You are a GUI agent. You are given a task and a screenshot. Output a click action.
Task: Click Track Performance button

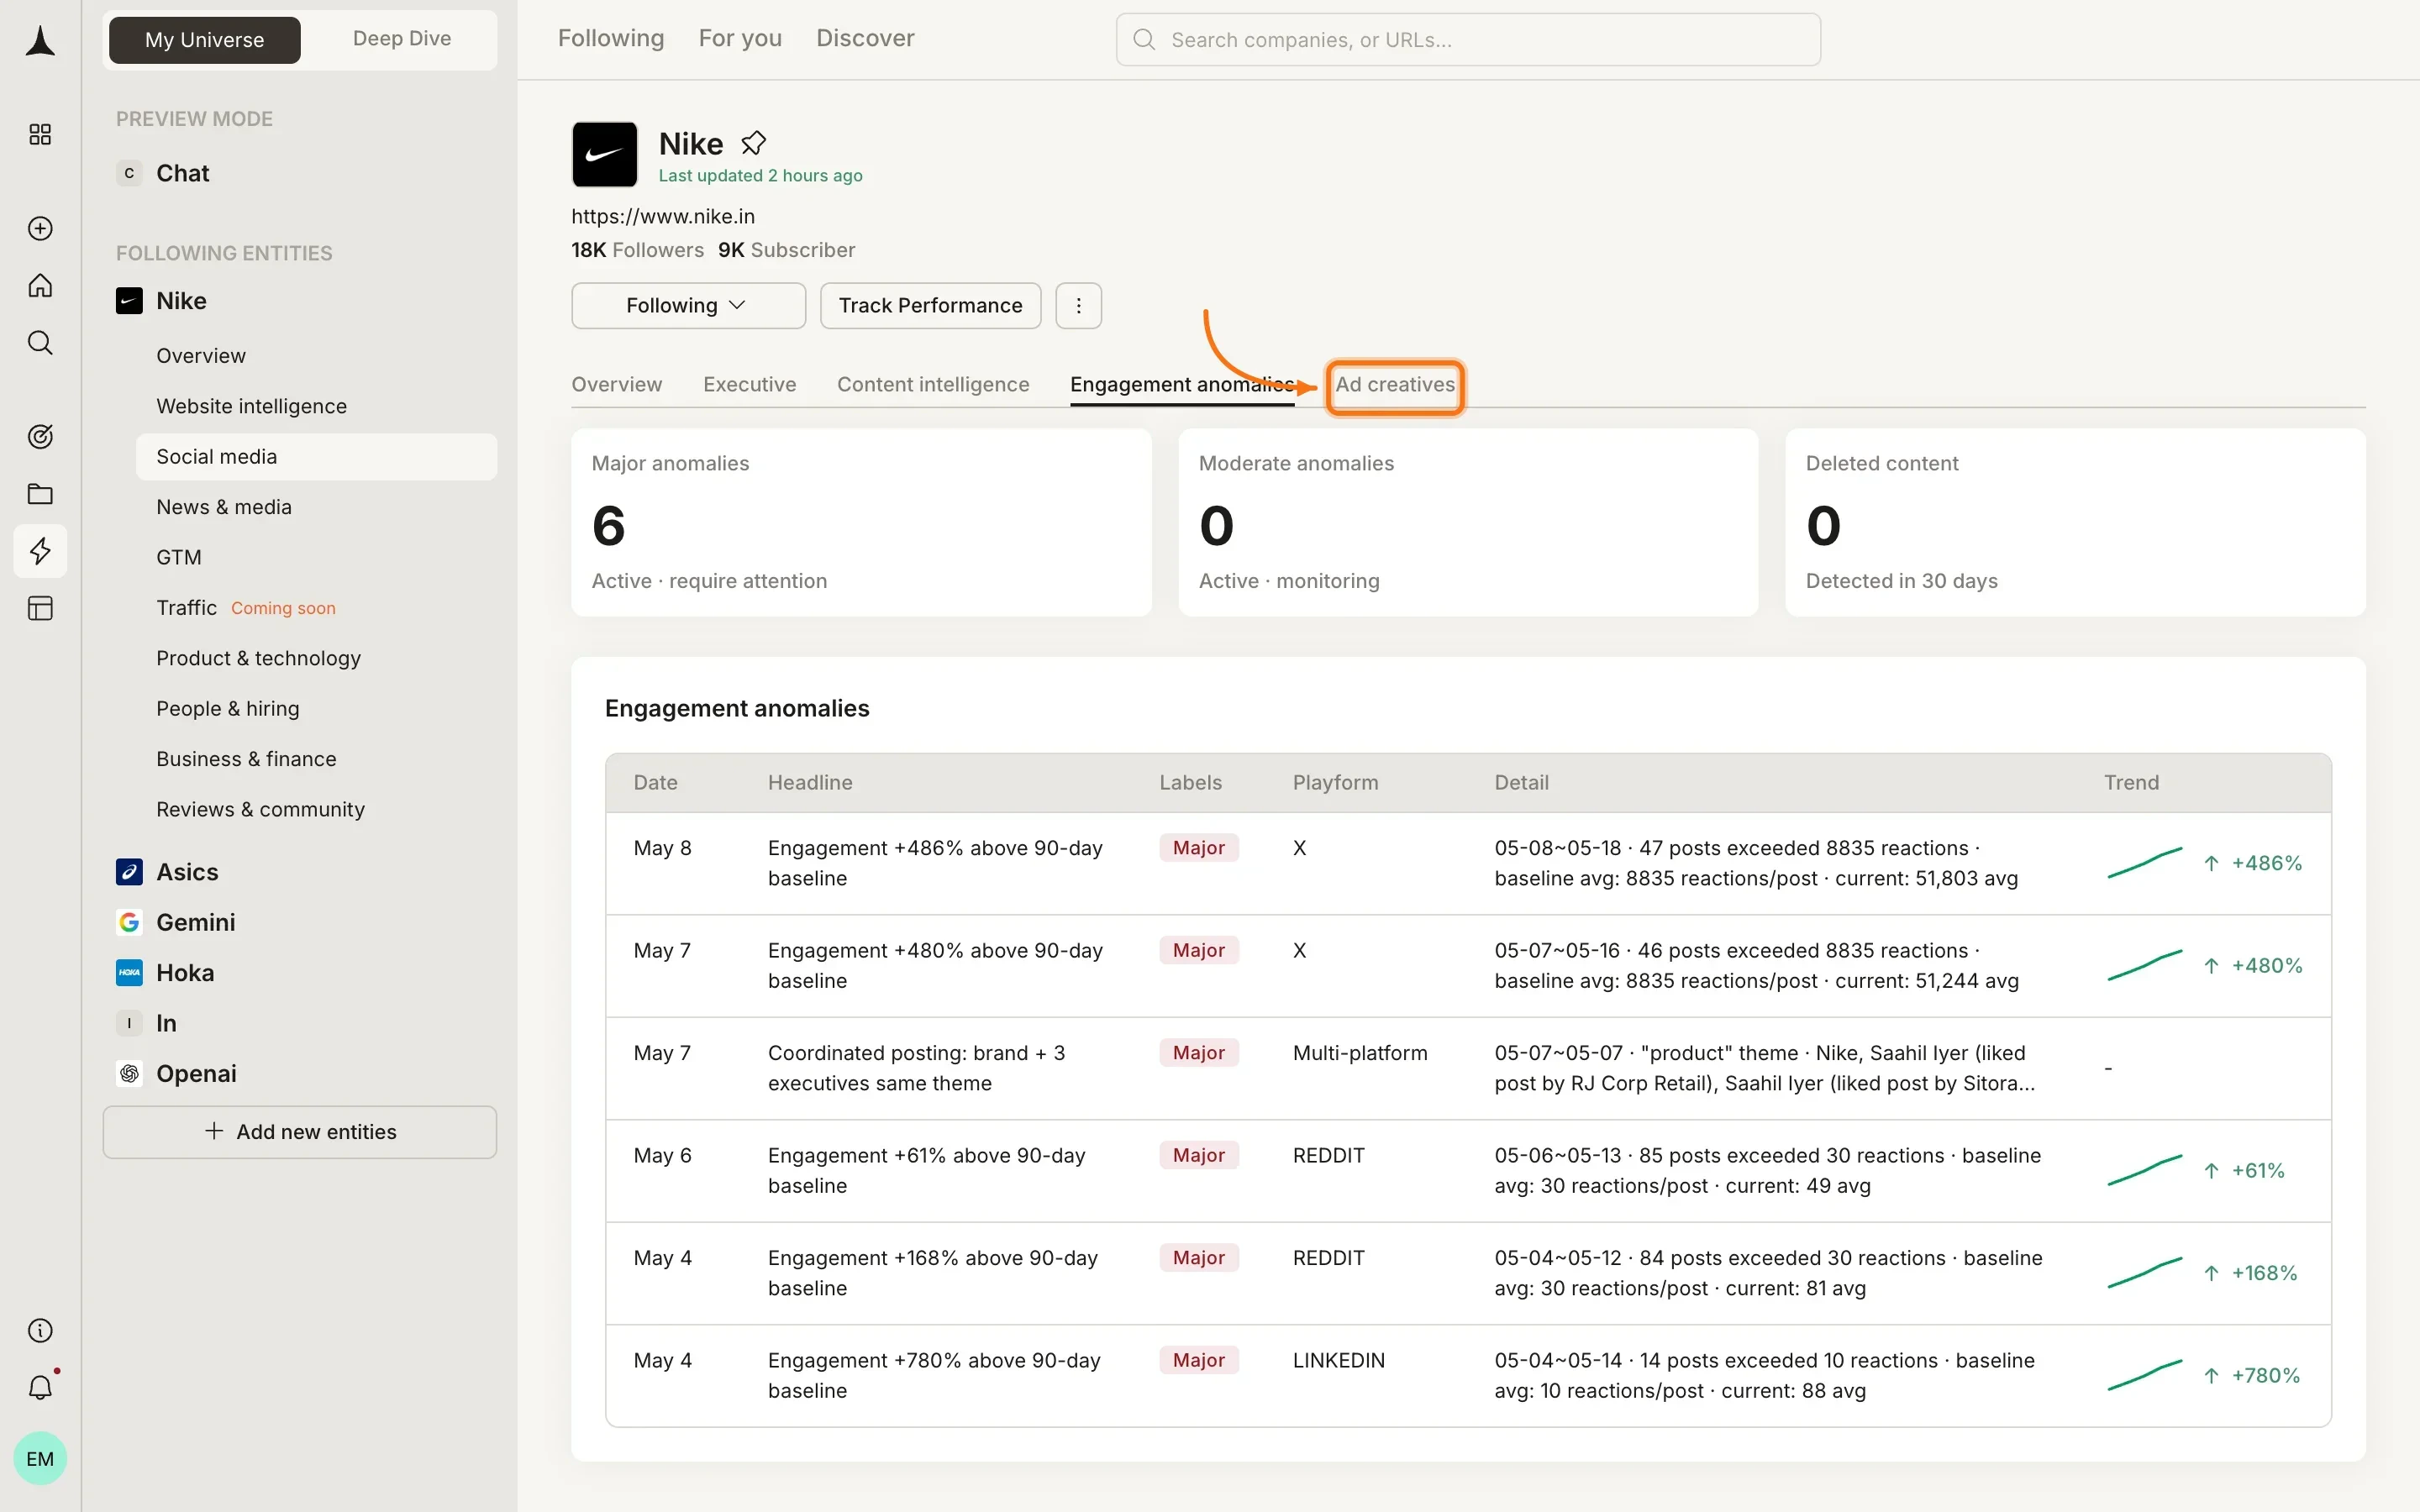(x=930, y=305)
